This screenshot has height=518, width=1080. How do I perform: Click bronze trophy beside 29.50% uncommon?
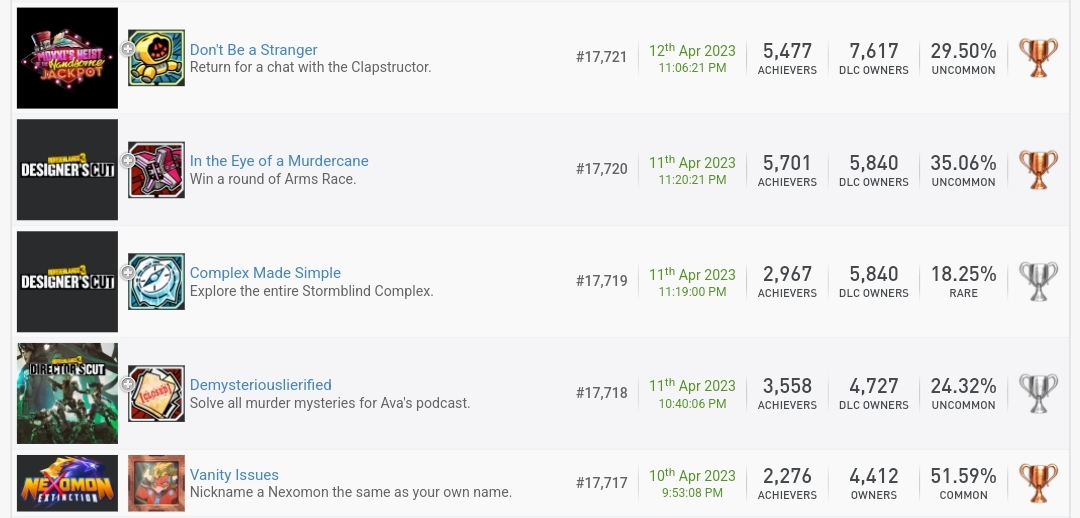(x=1037, y=58)
